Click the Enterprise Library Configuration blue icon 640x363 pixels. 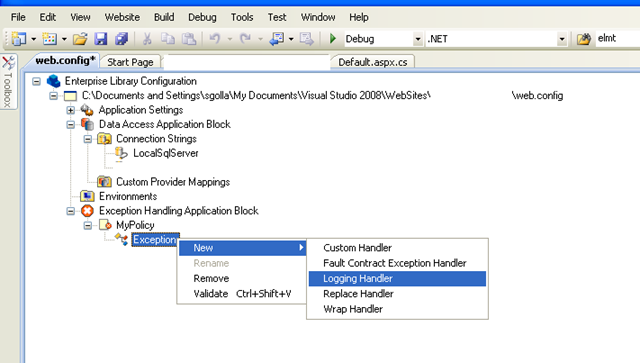[x=53, y=81]
